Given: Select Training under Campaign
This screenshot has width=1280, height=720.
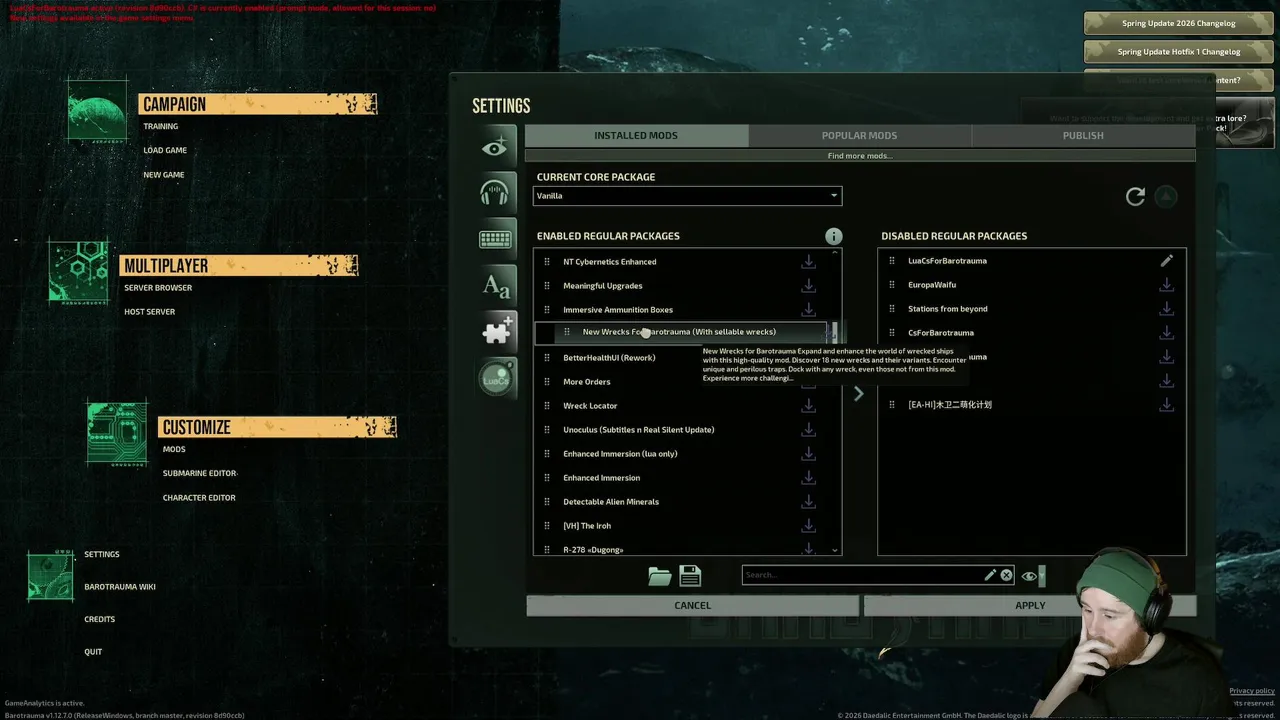Looking at the screenshot, I should pyautogui.click(x=161, y=127).
